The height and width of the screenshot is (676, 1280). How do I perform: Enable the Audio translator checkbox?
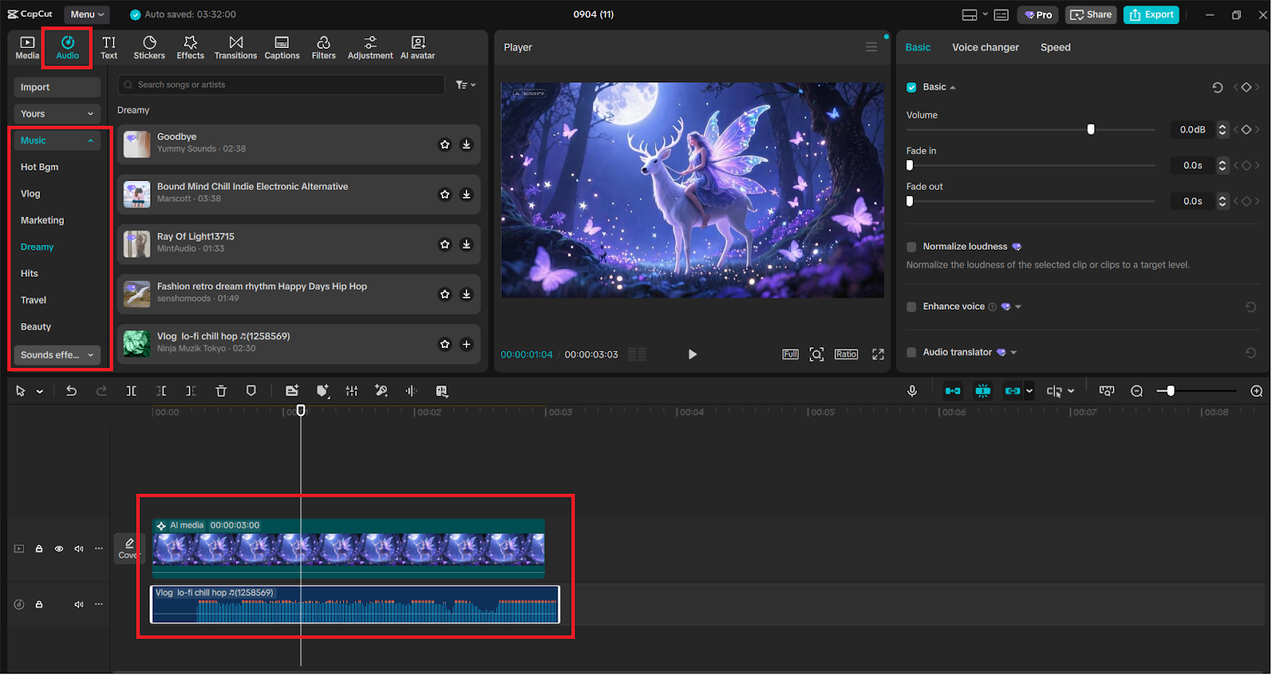click(x=911, y=352)
